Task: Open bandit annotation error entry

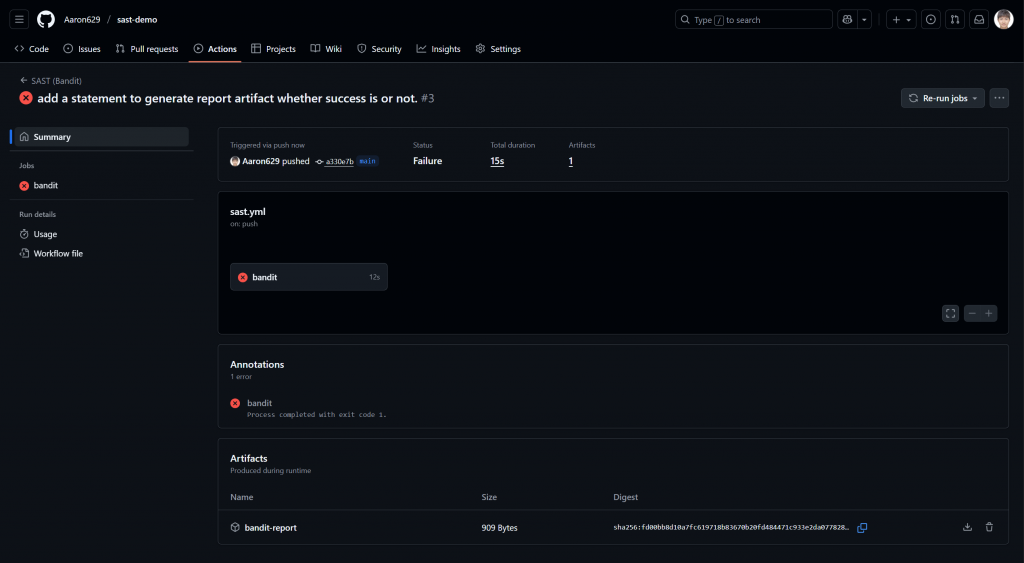Action: point(259,403)
